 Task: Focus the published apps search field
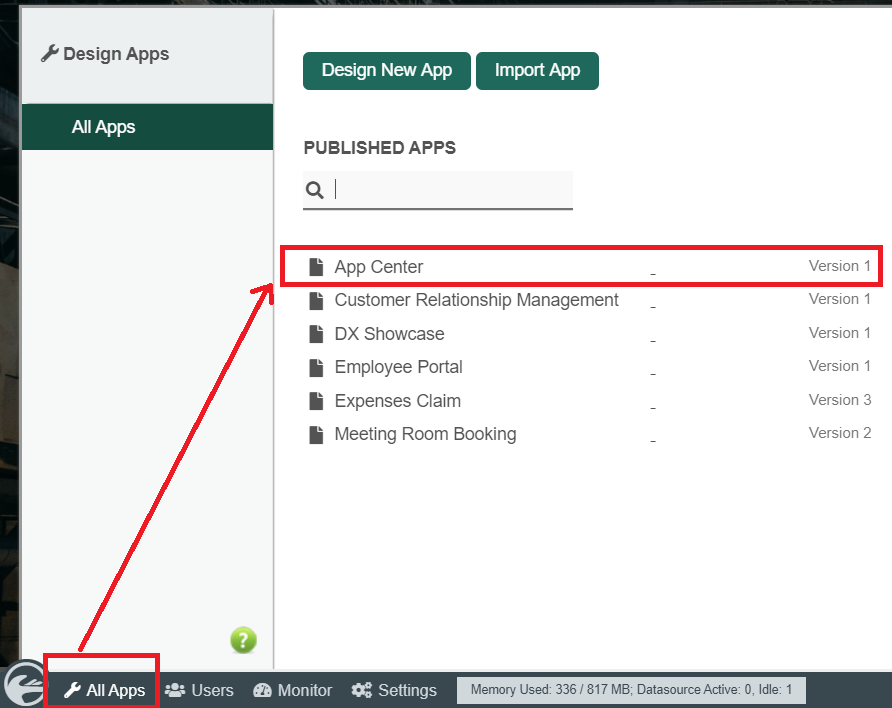click(x=450, y=190)
